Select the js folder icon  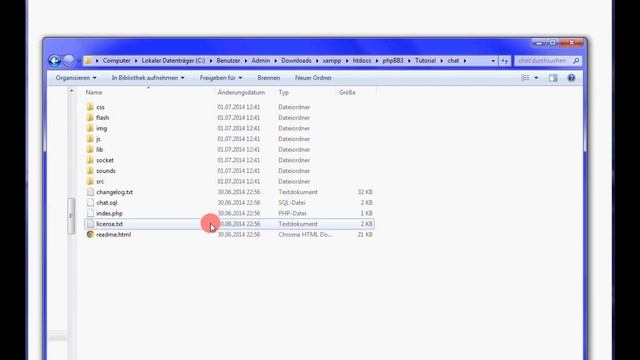coord(90,139)
